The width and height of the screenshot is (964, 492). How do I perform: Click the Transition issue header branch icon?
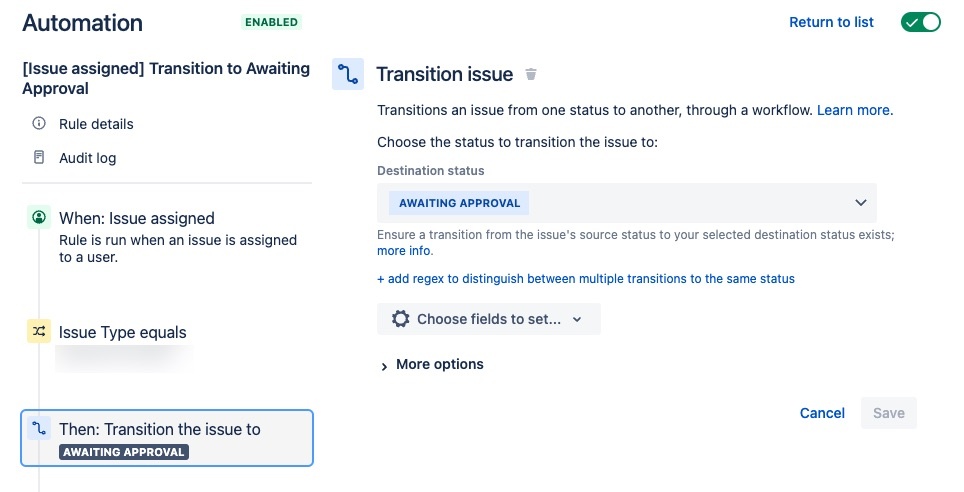tap(348, 74)
